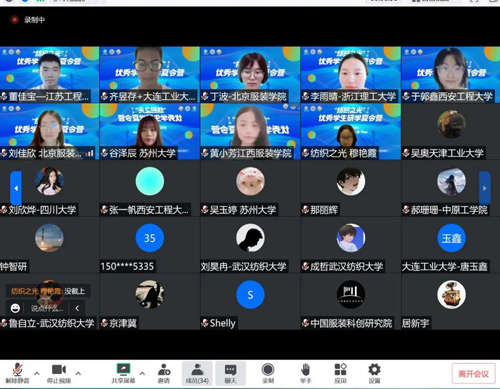The image size is (500, 389).
Task: Expand share screen options arrow
Action: tap(142, 373)
